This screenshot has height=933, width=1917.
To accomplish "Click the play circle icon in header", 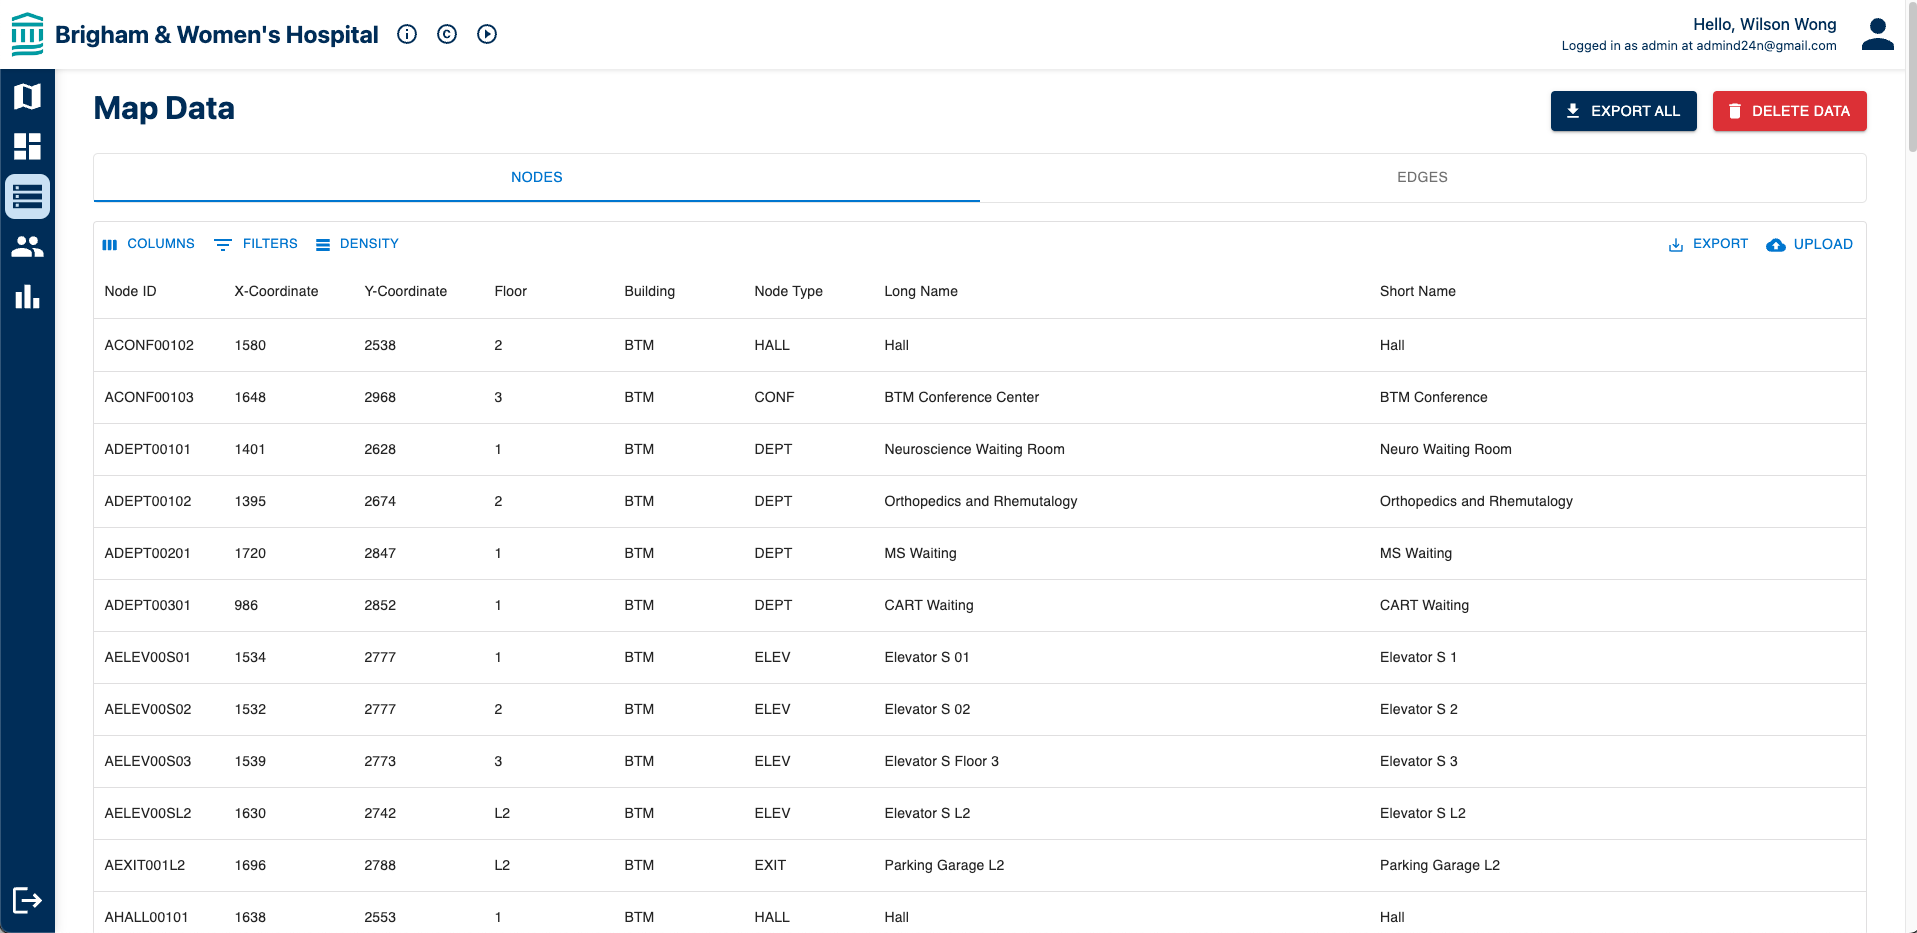I will pyautogui.click(x=487, y=34).
